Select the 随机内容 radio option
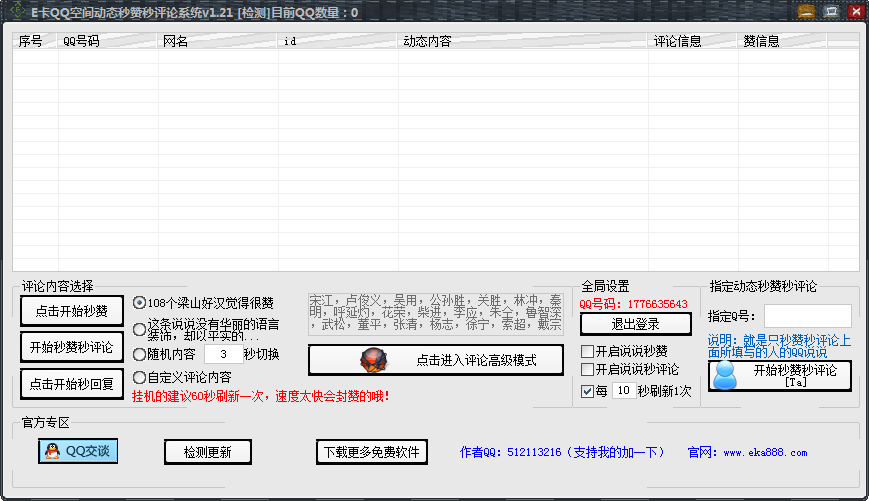The width and height of the screenshot is (869, 501). (140, 354)
